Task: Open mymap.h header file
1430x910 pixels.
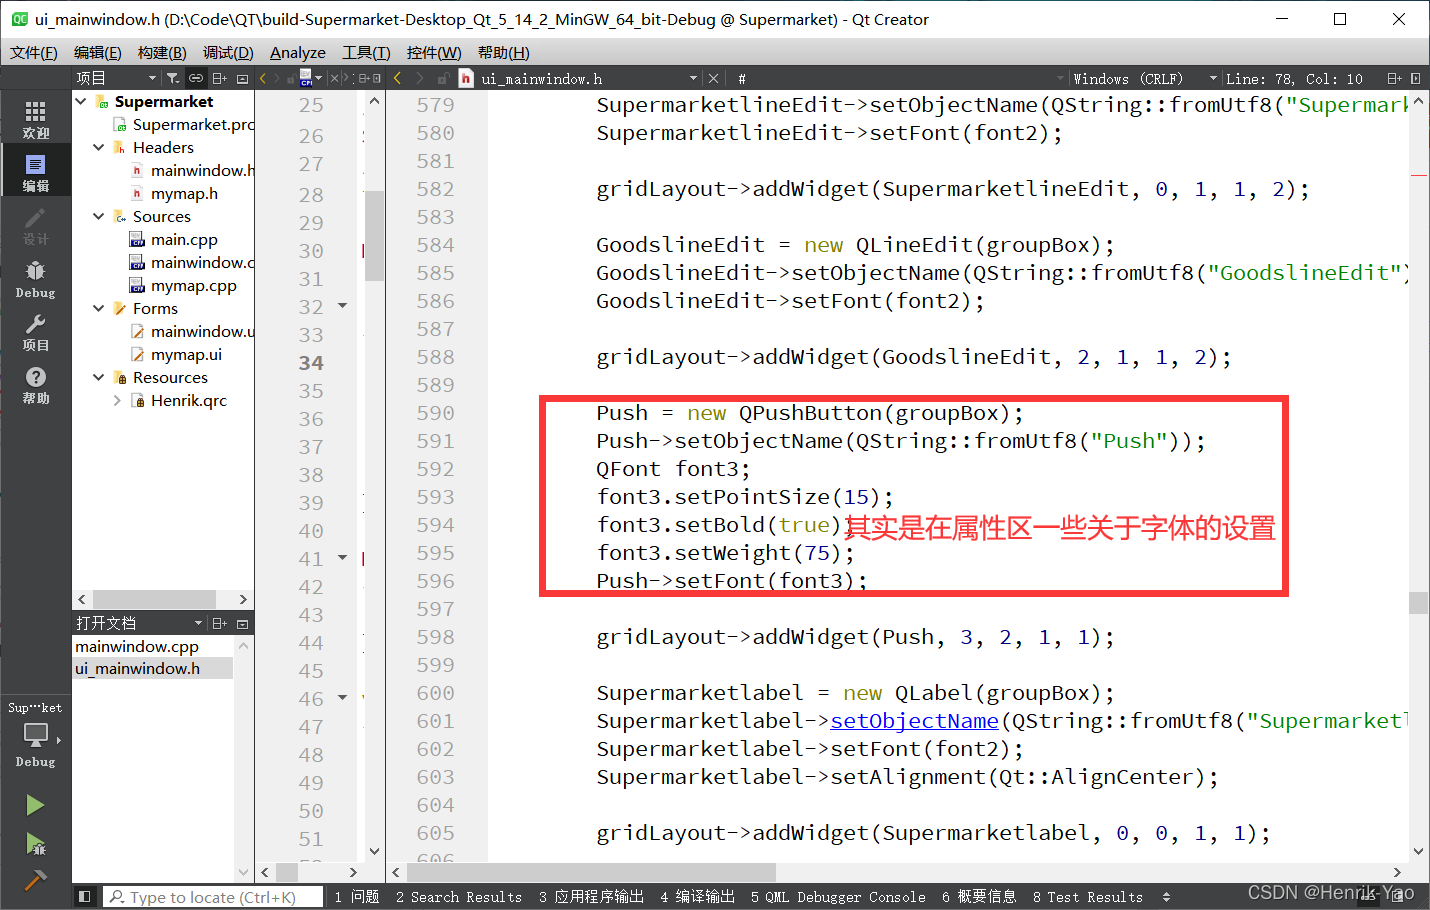Action: tap(184, 193)
